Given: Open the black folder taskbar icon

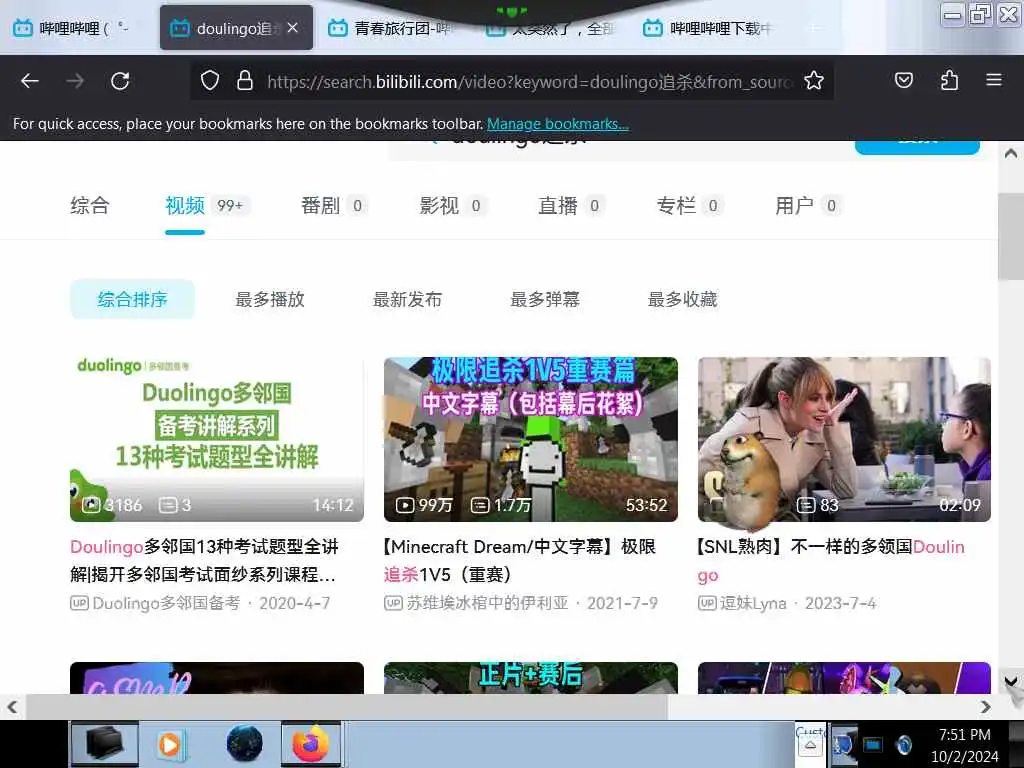Looking at the screenshot, I should [x=104, y=744].
